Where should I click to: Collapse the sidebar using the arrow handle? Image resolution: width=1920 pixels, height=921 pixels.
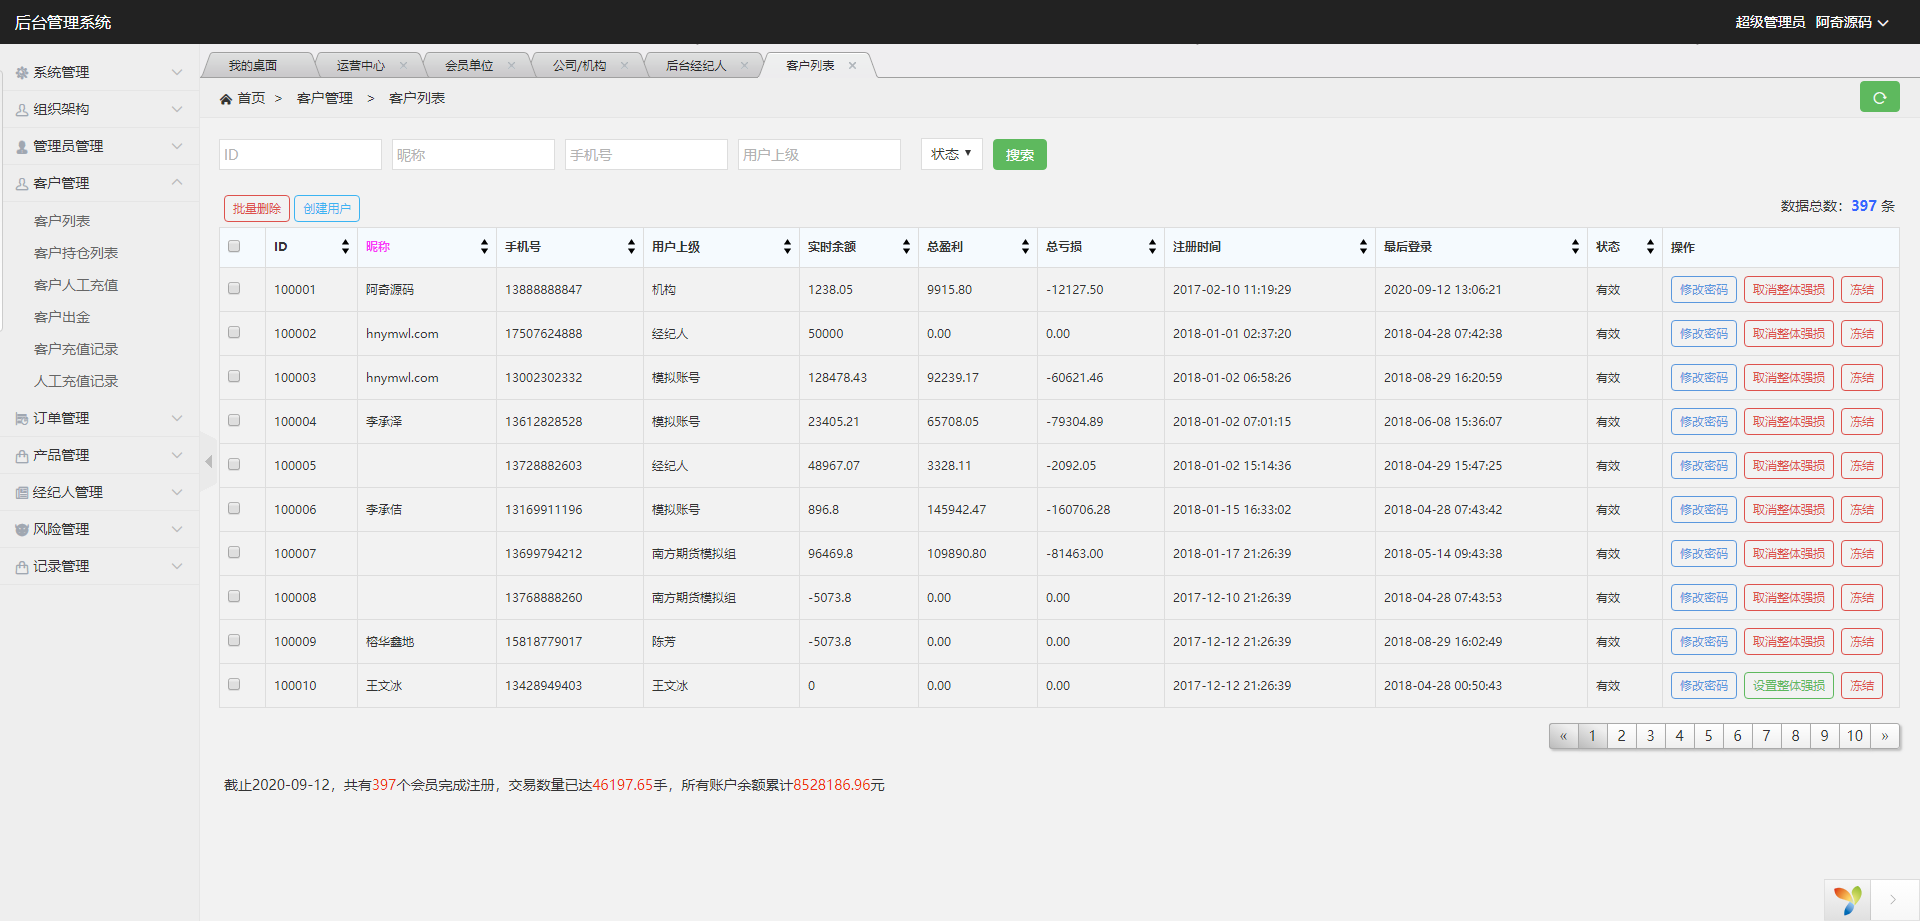[208, 461]
